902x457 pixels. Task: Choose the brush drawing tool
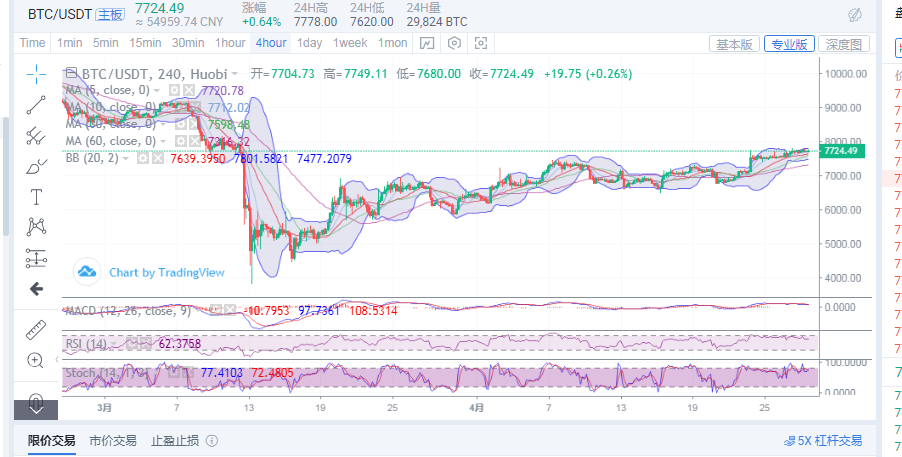36,166
